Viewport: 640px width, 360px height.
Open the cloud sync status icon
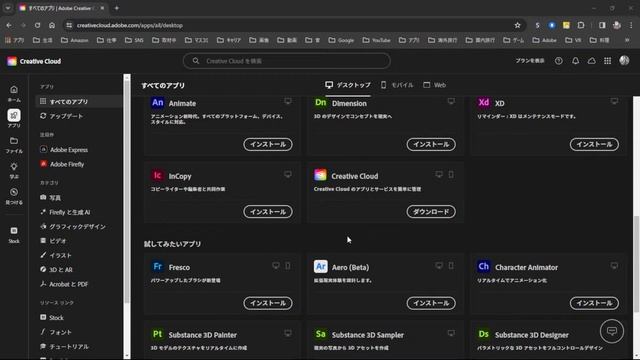pos(591,61)
